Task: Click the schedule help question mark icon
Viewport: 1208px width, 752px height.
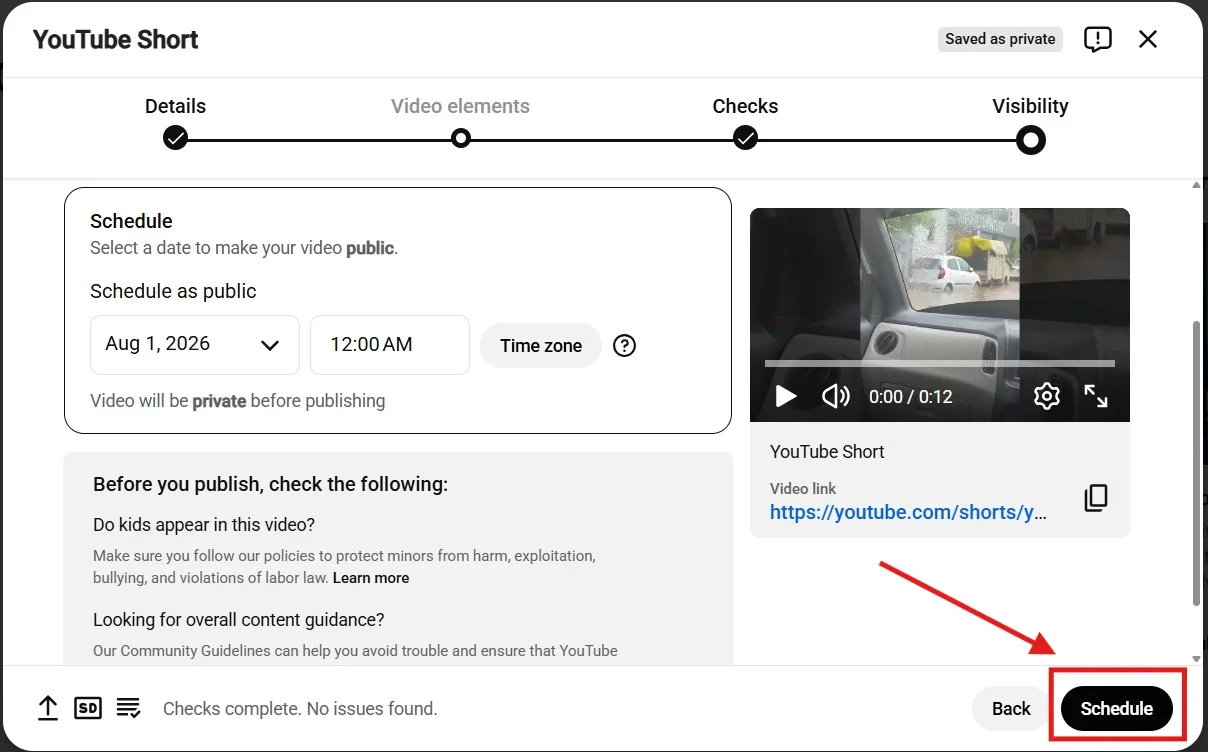Action: (x=625, y=346)
